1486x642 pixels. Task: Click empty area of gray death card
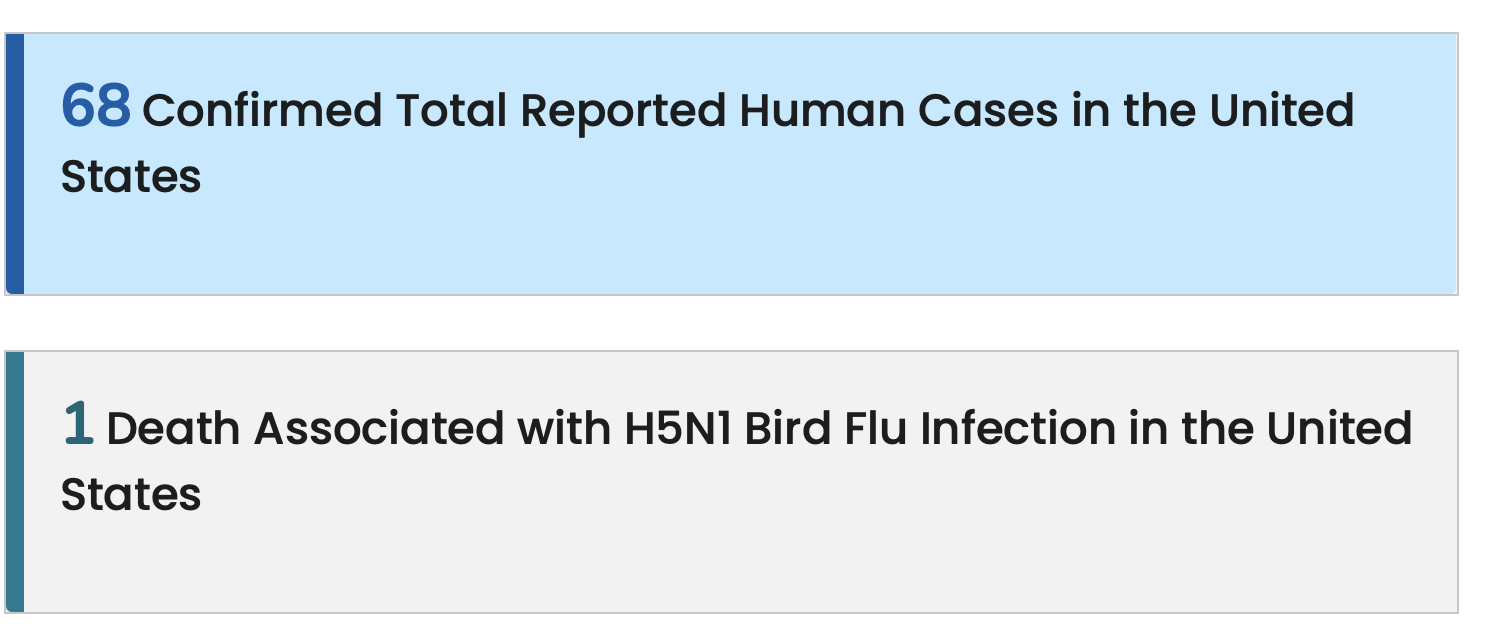pyautogui.click(x=740, y=565)
